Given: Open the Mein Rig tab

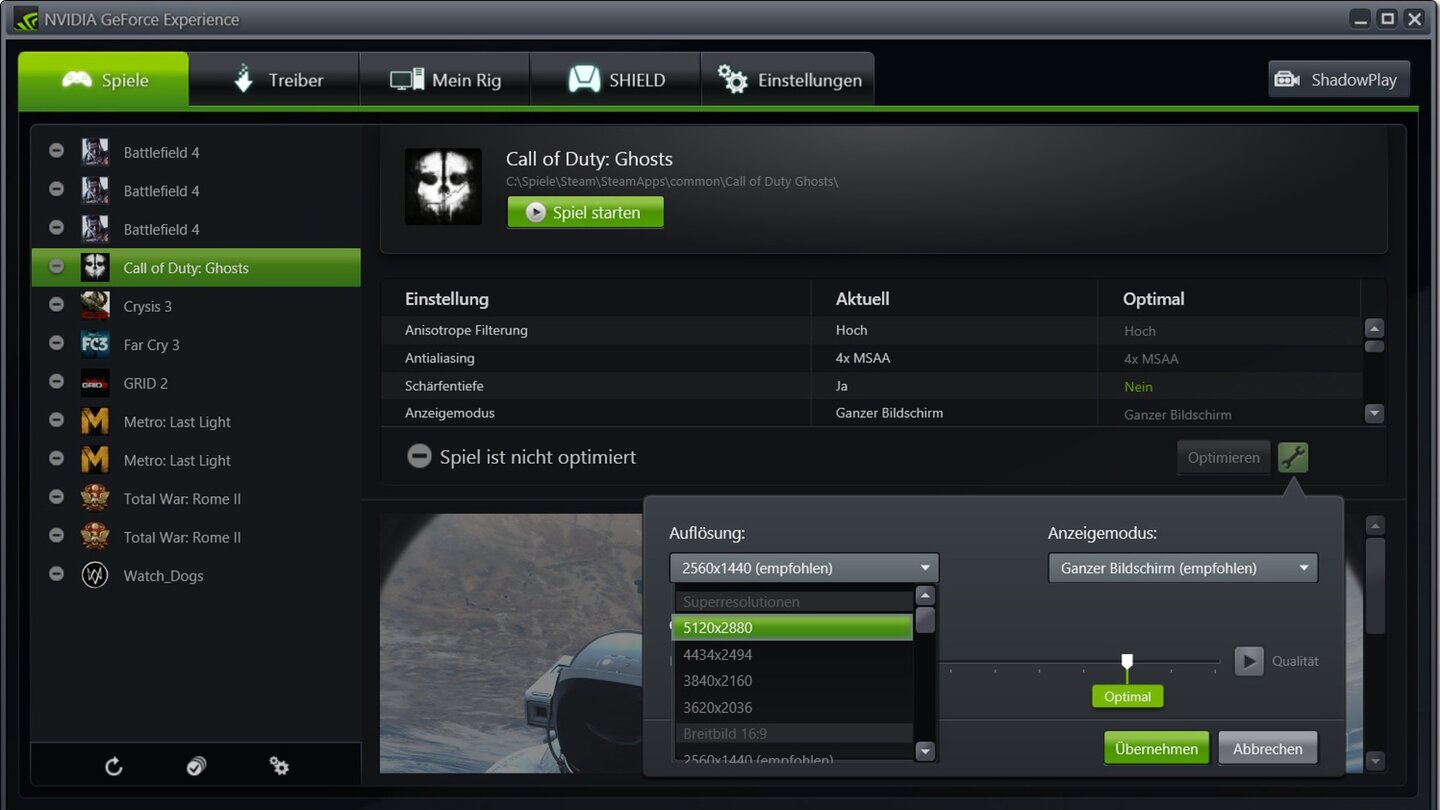Looking at the screenshot, I should click(445, 80).
